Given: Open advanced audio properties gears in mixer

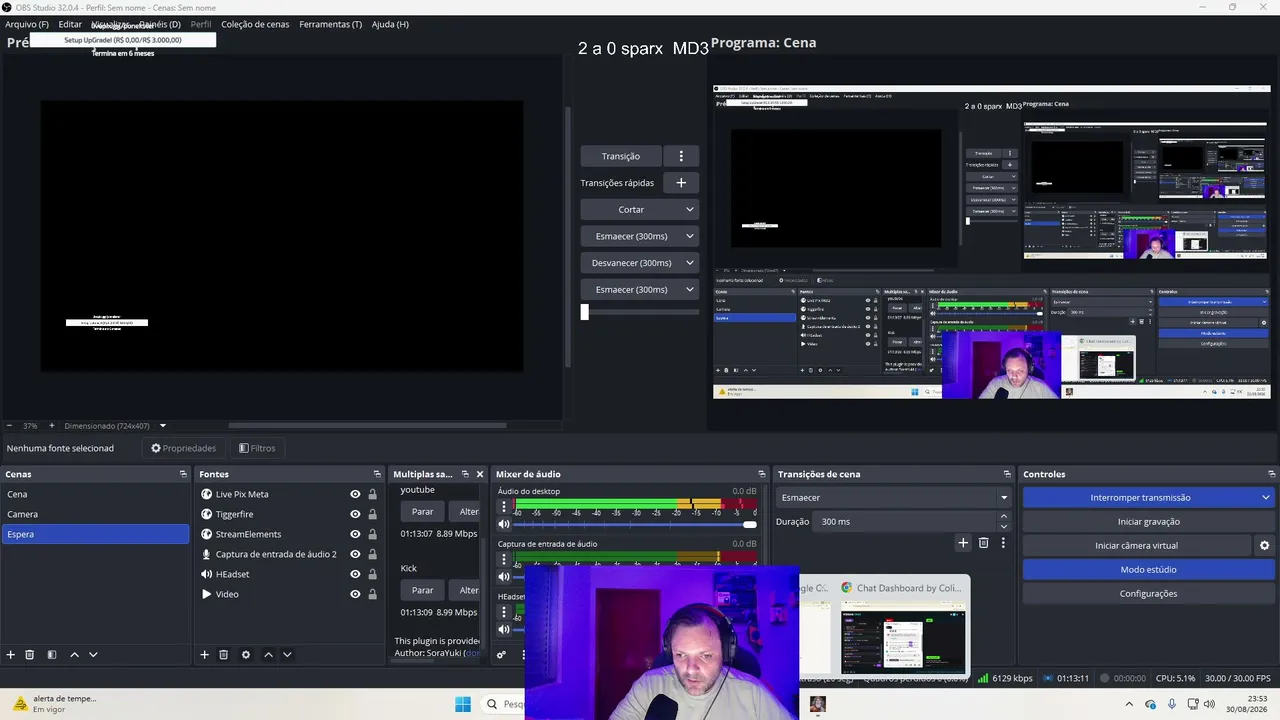Looking at the screenshot, I should [x=501, y=655].
